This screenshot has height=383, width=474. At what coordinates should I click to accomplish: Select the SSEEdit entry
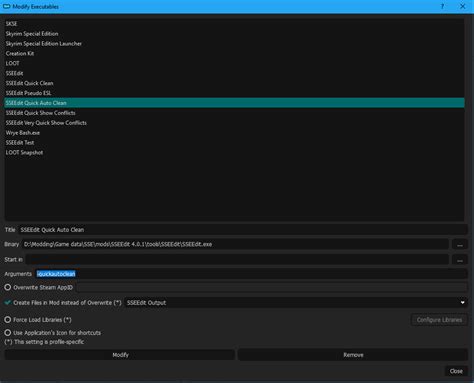234,73
